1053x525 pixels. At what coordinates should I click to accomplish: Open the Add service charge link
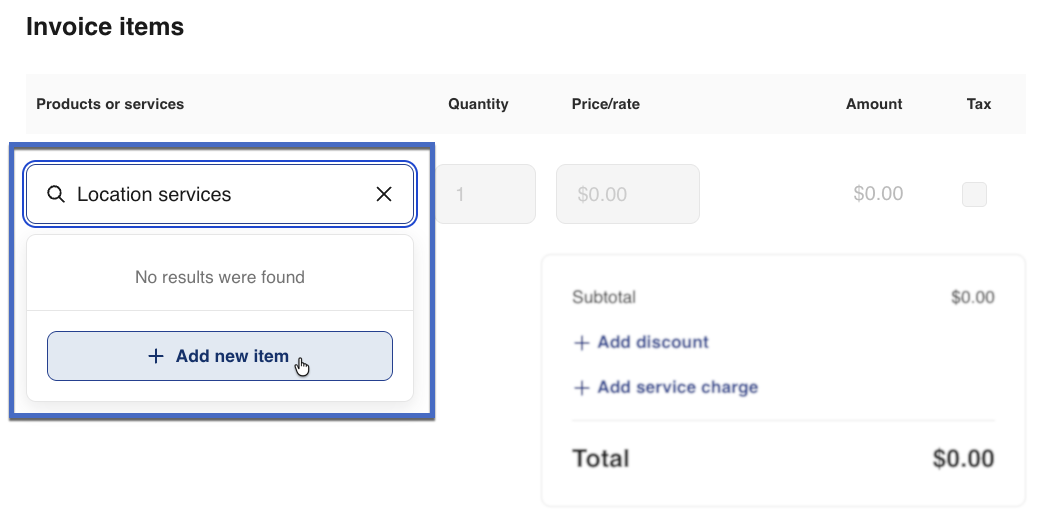tap(677, 388)
